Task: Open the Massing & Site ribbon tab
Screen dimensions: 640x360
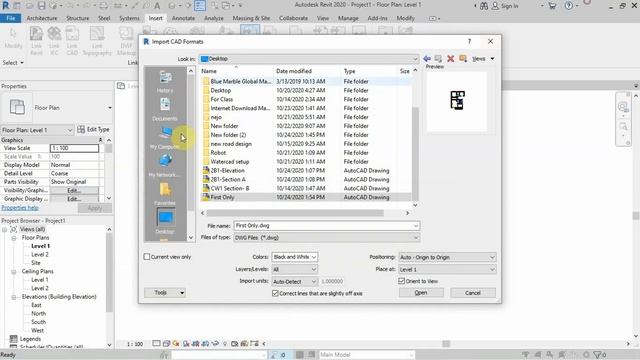Action: (x=251, y=18)
